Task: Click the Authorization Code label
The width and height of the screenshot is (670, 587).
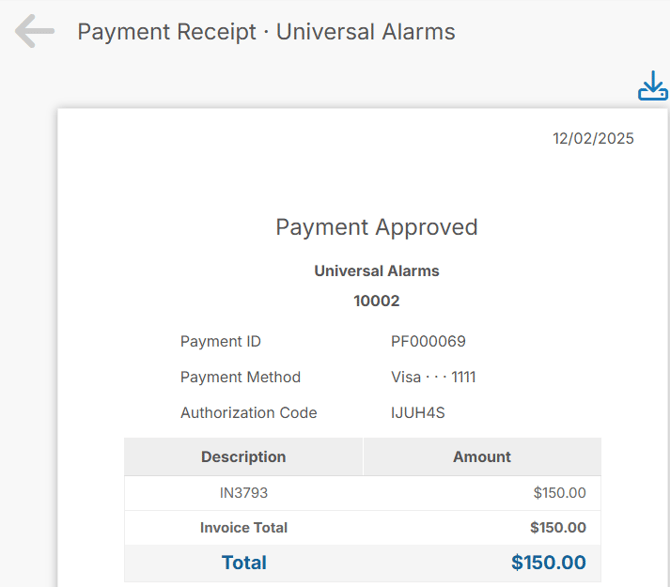Action: coord(248,413)
